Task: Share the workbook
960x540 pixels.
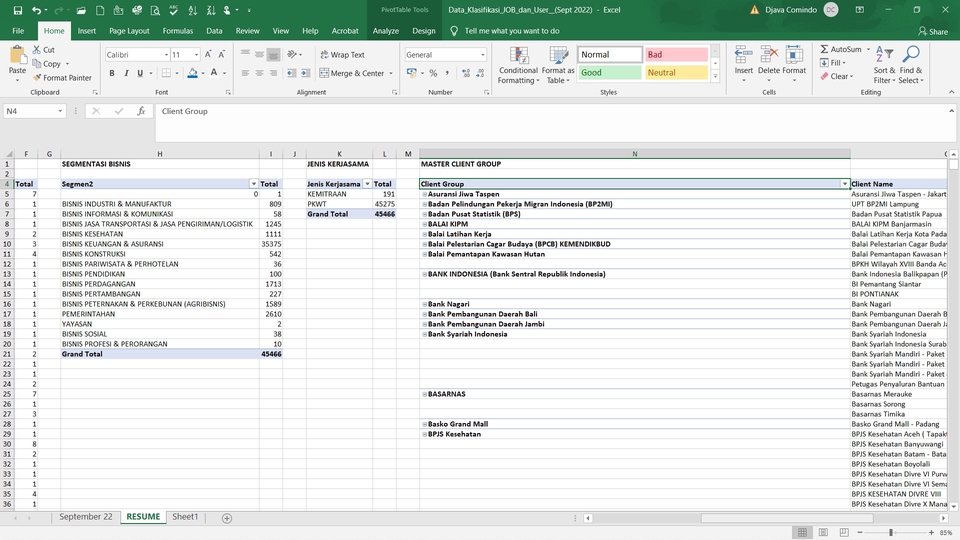Action: tap(933, 31)
